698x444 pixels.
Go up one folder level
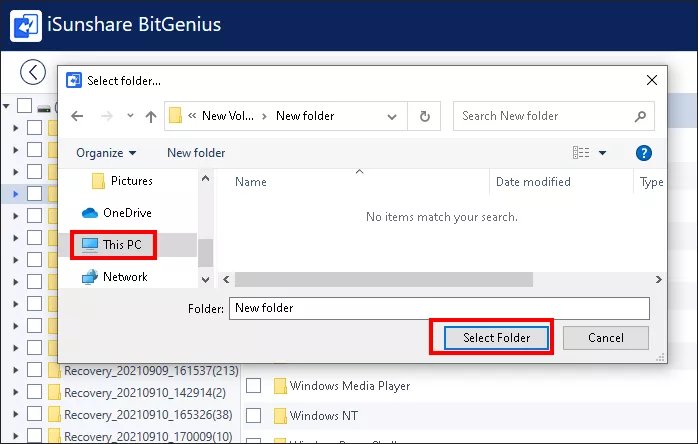click(151, 117)
